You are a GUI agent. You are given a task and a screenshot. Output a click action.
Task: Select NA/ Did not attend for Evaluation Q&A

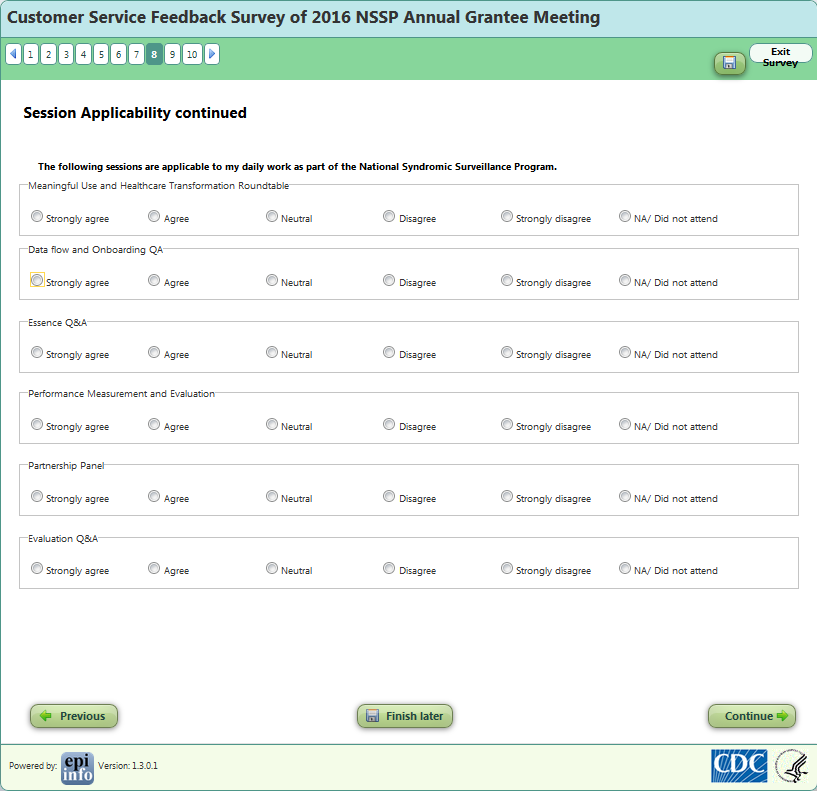point(625,567)
